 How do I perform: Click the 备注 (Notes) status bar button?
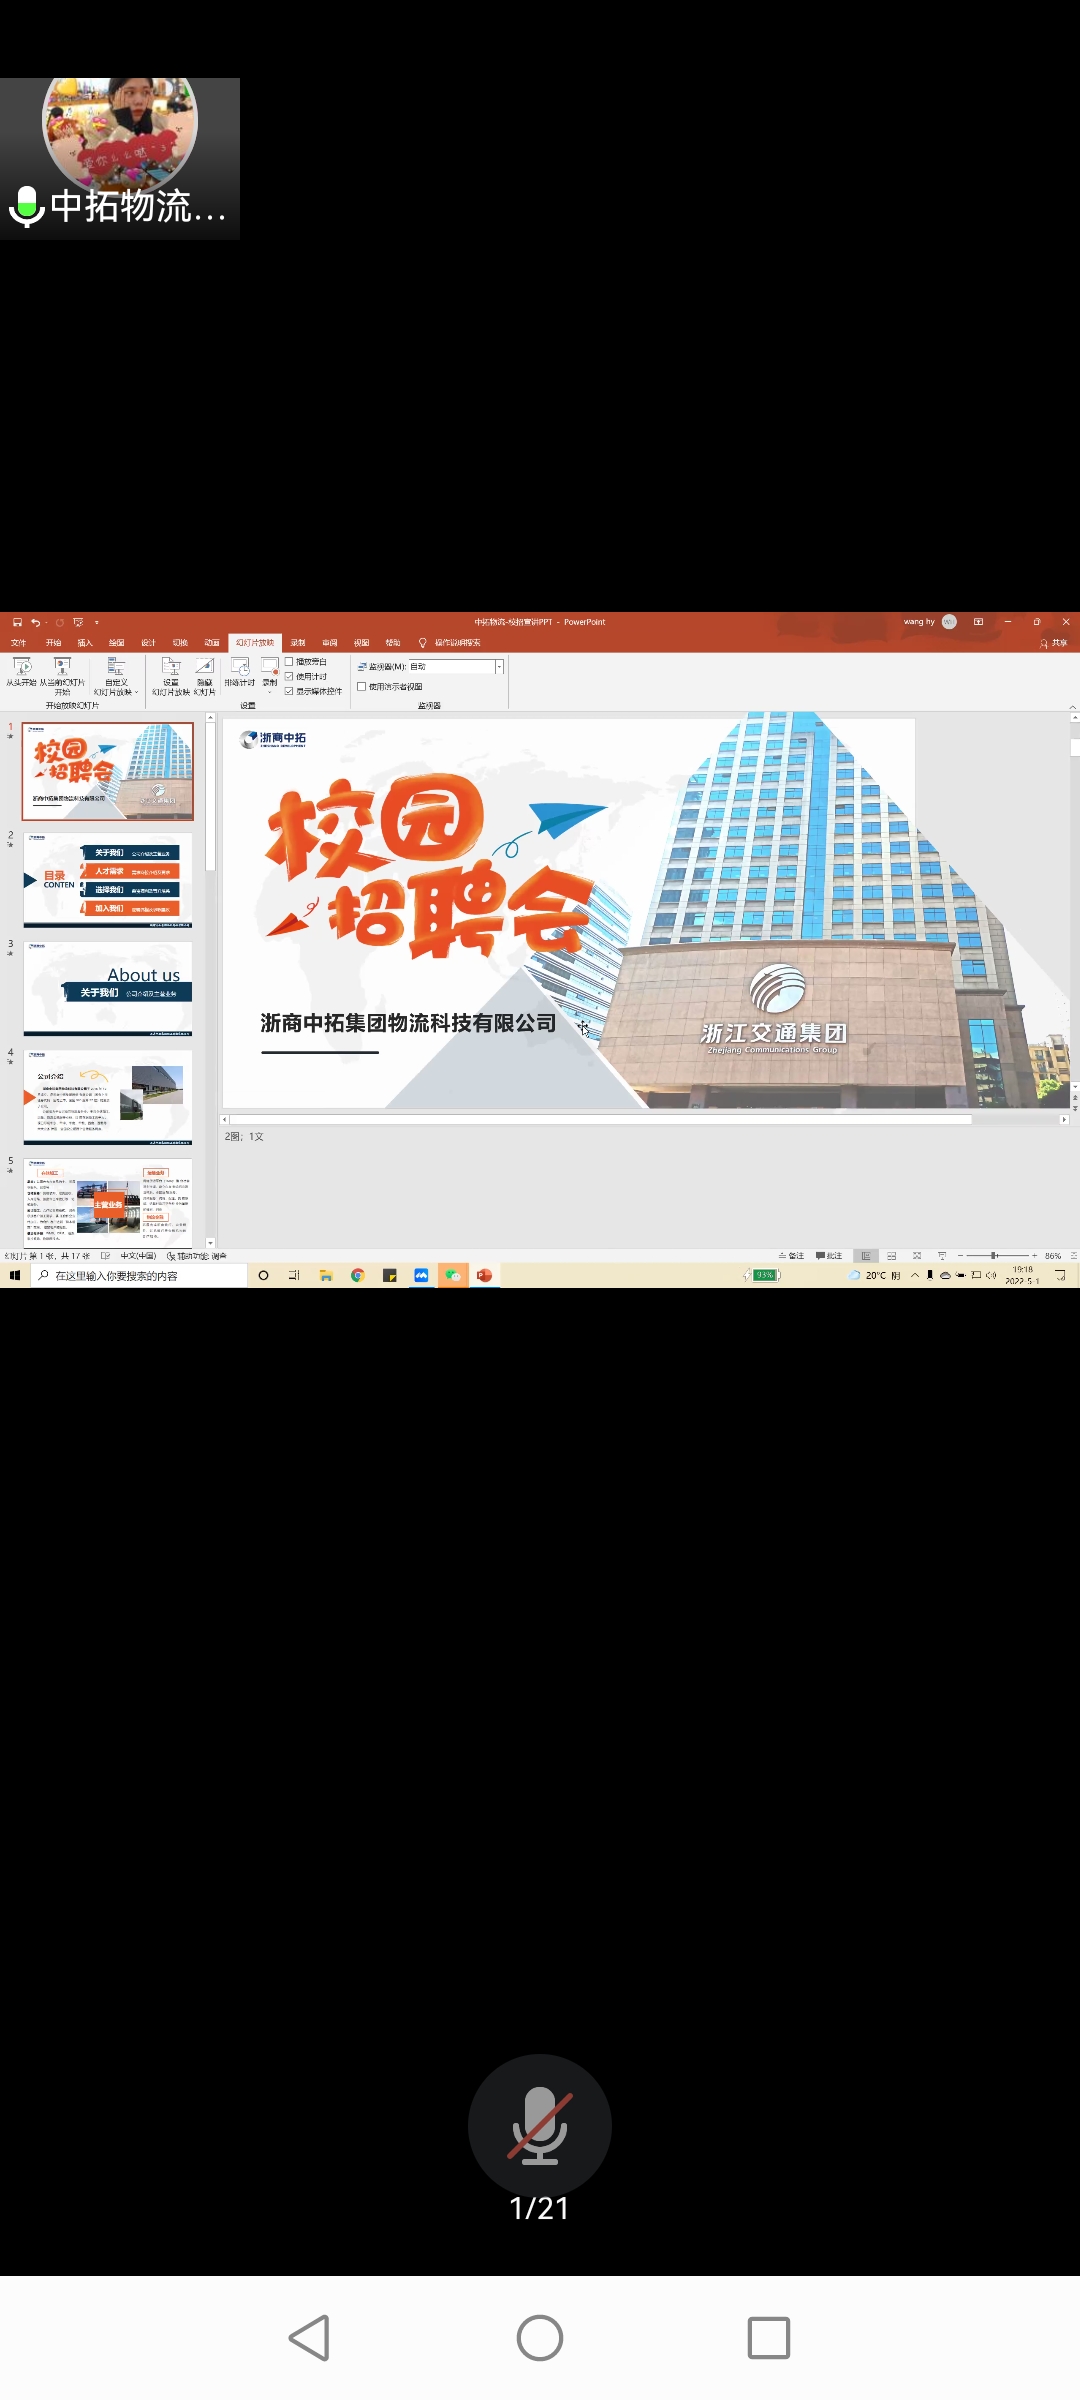pyautogui.click(x=792, y=1256)
